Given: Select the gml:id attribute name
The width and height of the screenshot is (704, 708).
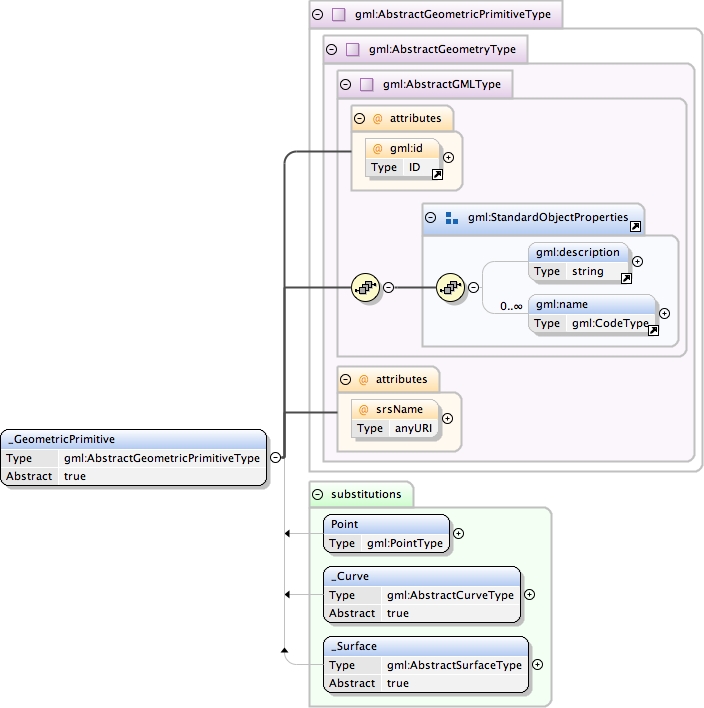Looking at the screenshot, I should [406, 149].
